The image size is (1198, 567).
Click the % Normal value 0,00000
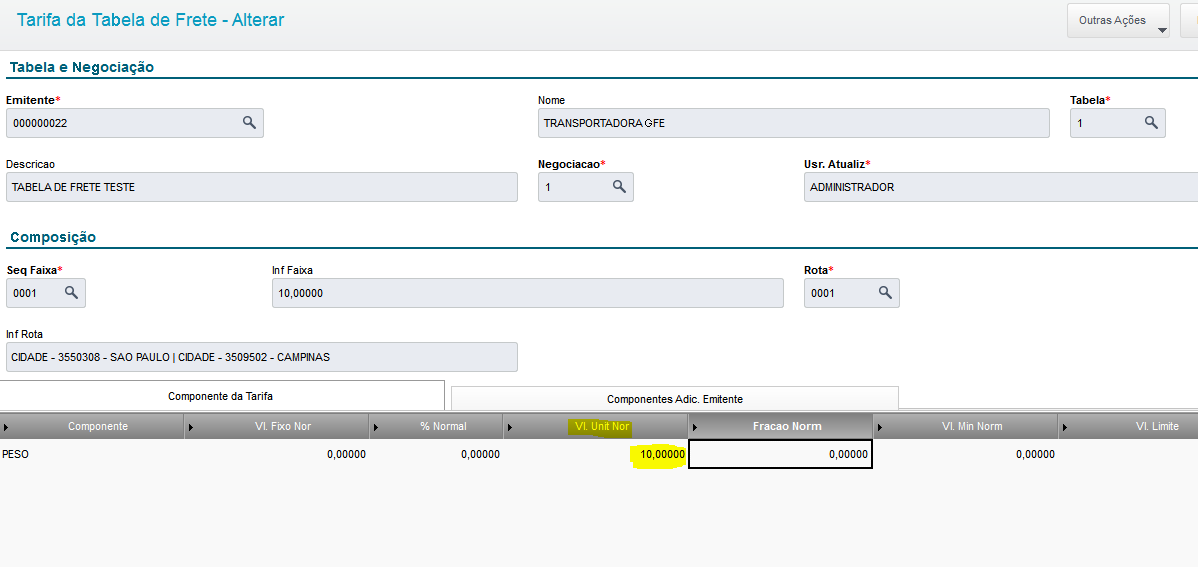[x=480, y=455]
